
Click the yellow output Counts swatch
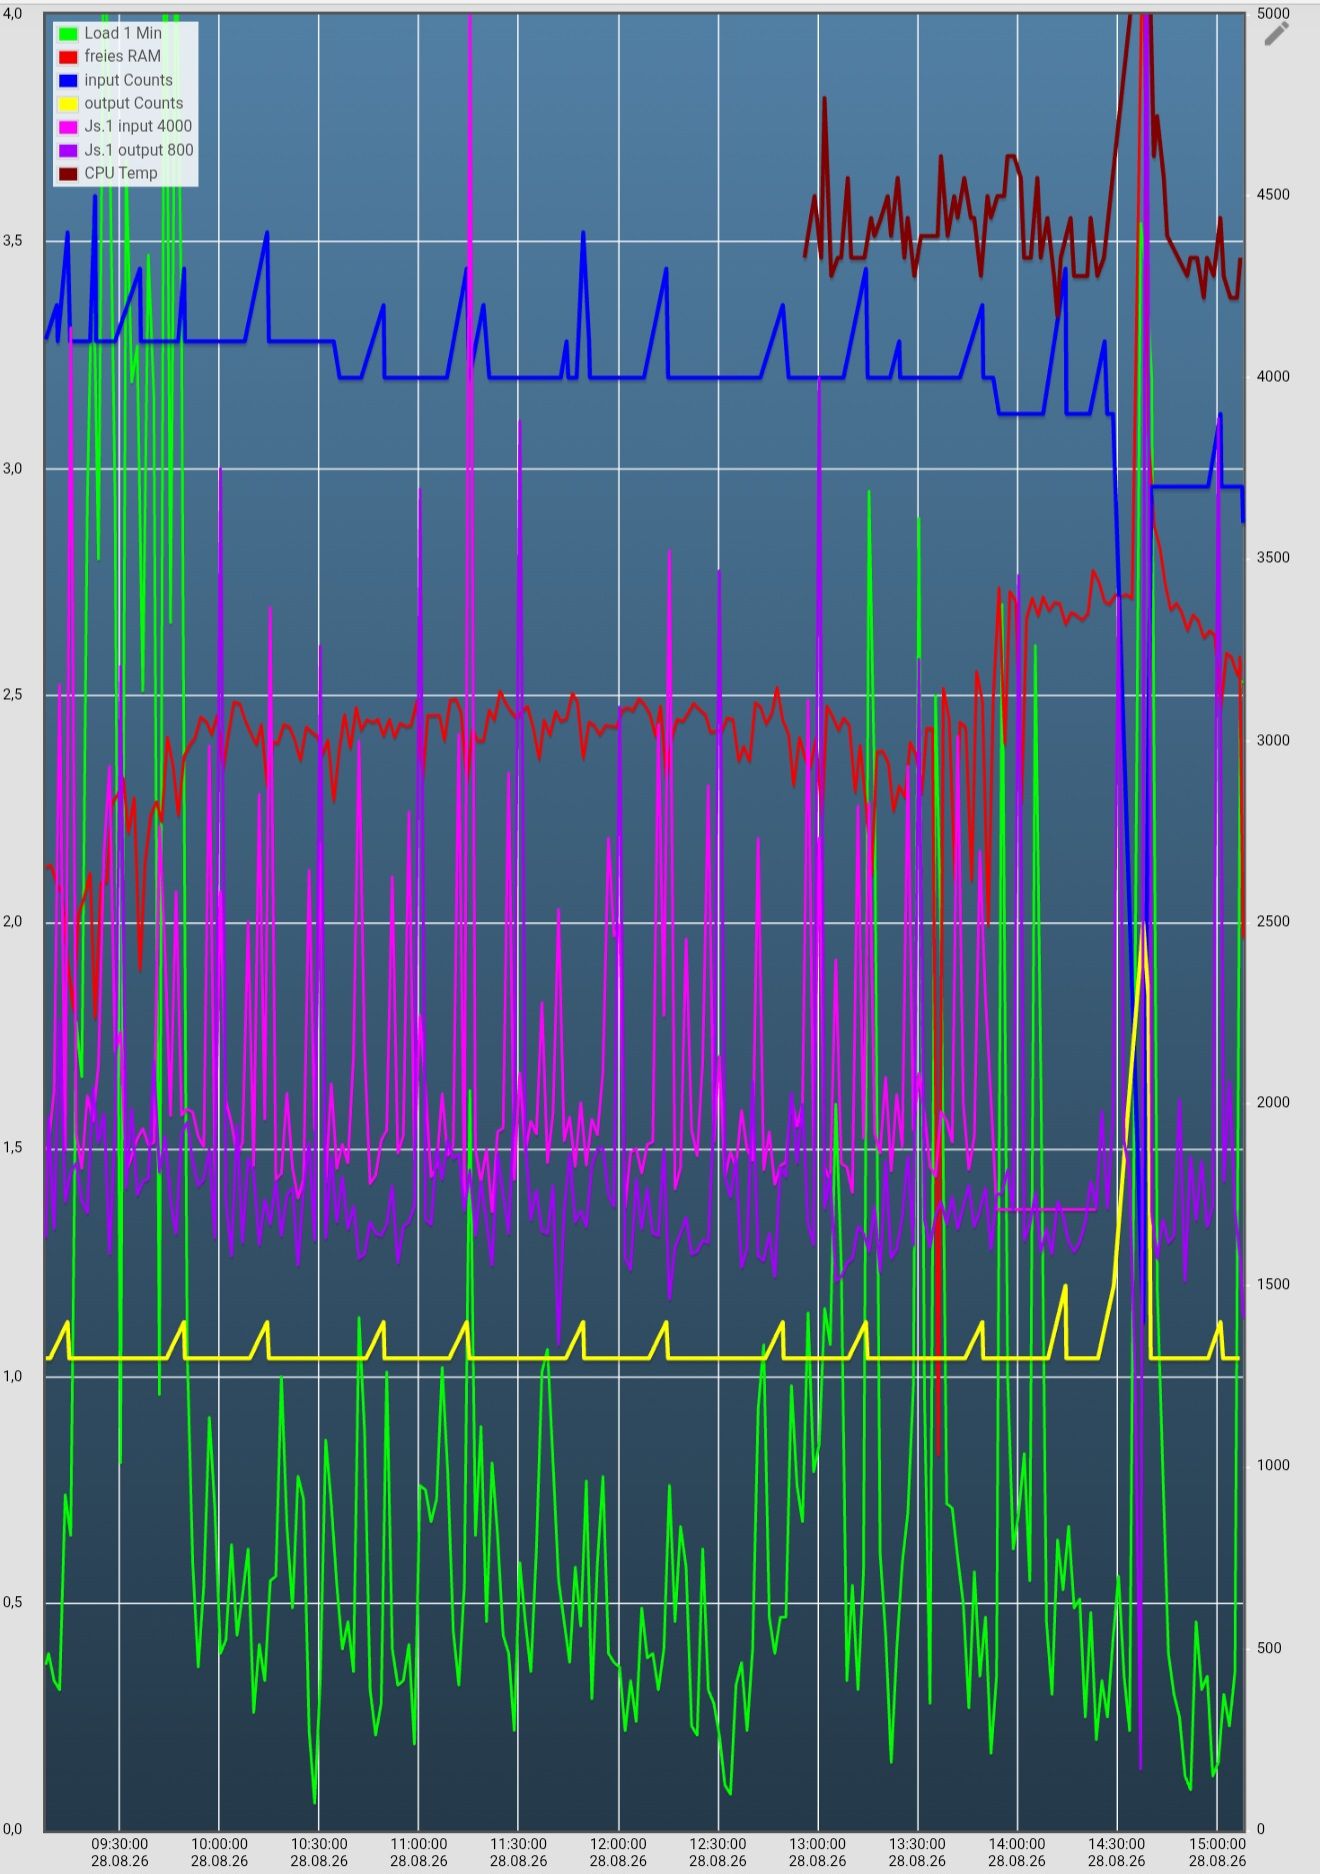pos(68,104)
